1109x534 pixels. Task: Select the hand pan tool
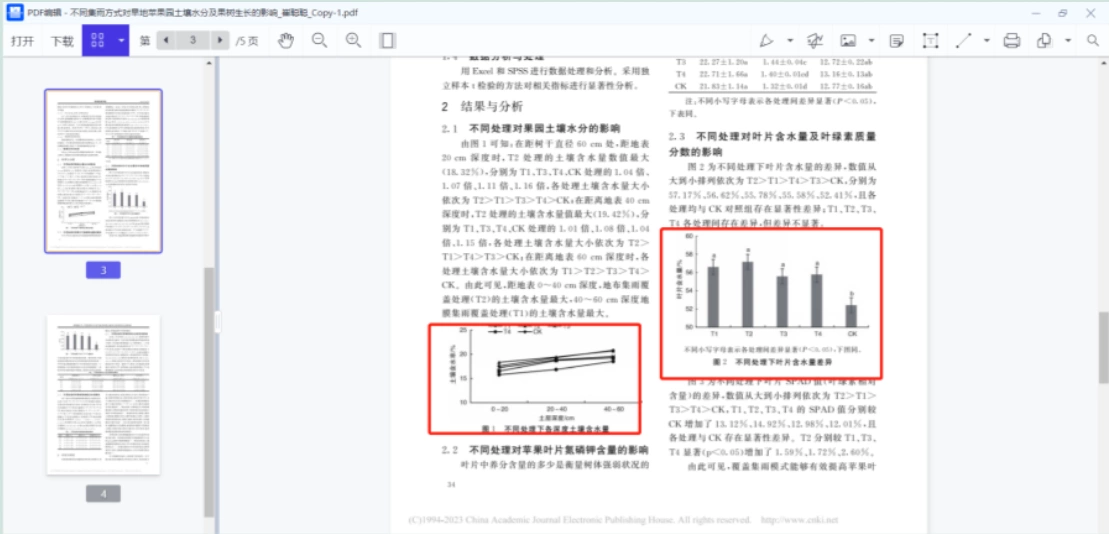(x=286, y=41)
